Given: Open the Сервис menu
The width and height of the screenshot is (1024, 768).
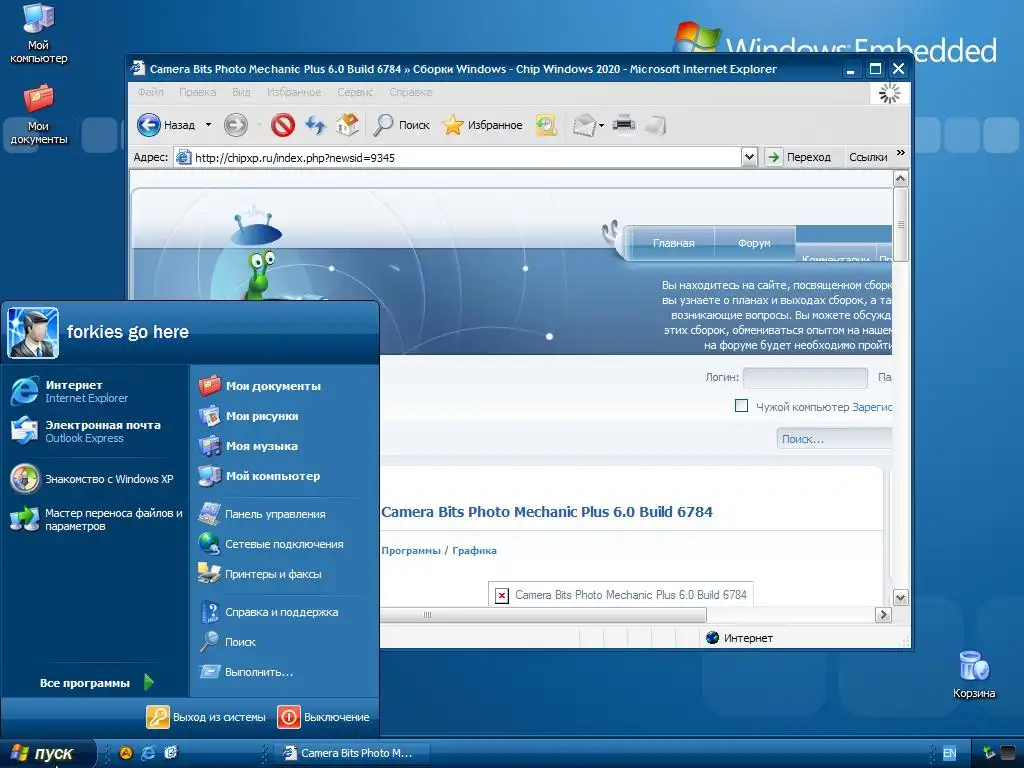Looking at the screenshot, I should pos(355,92).
